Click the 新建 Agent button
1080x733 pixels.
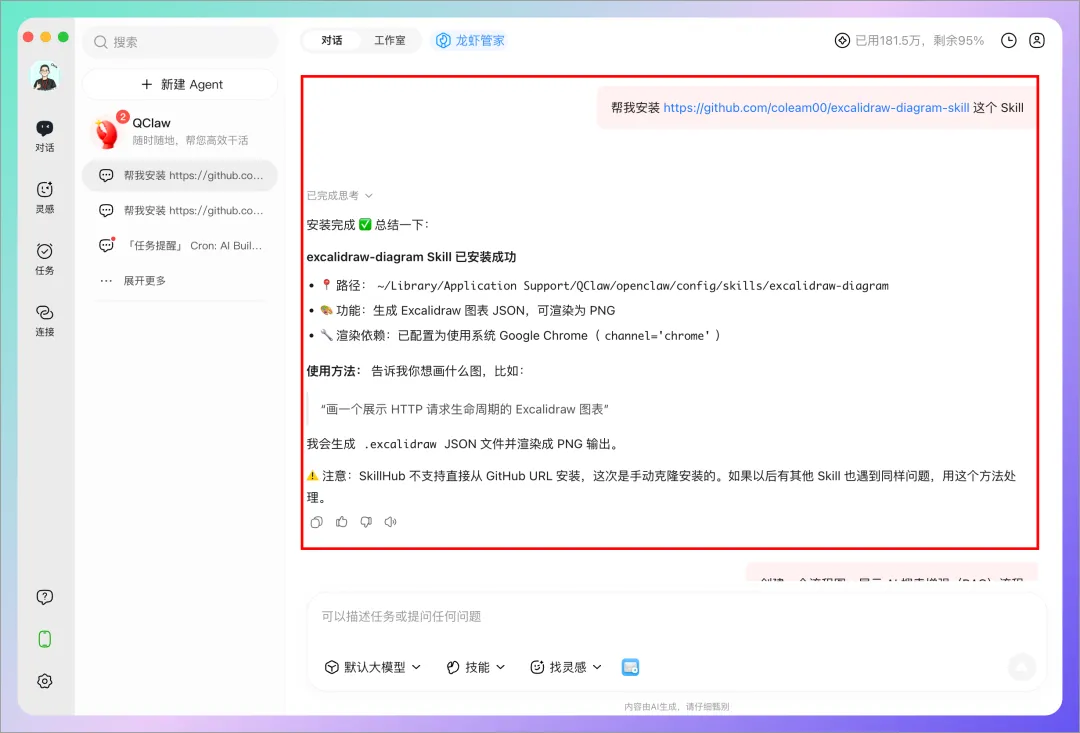[180, 84]
